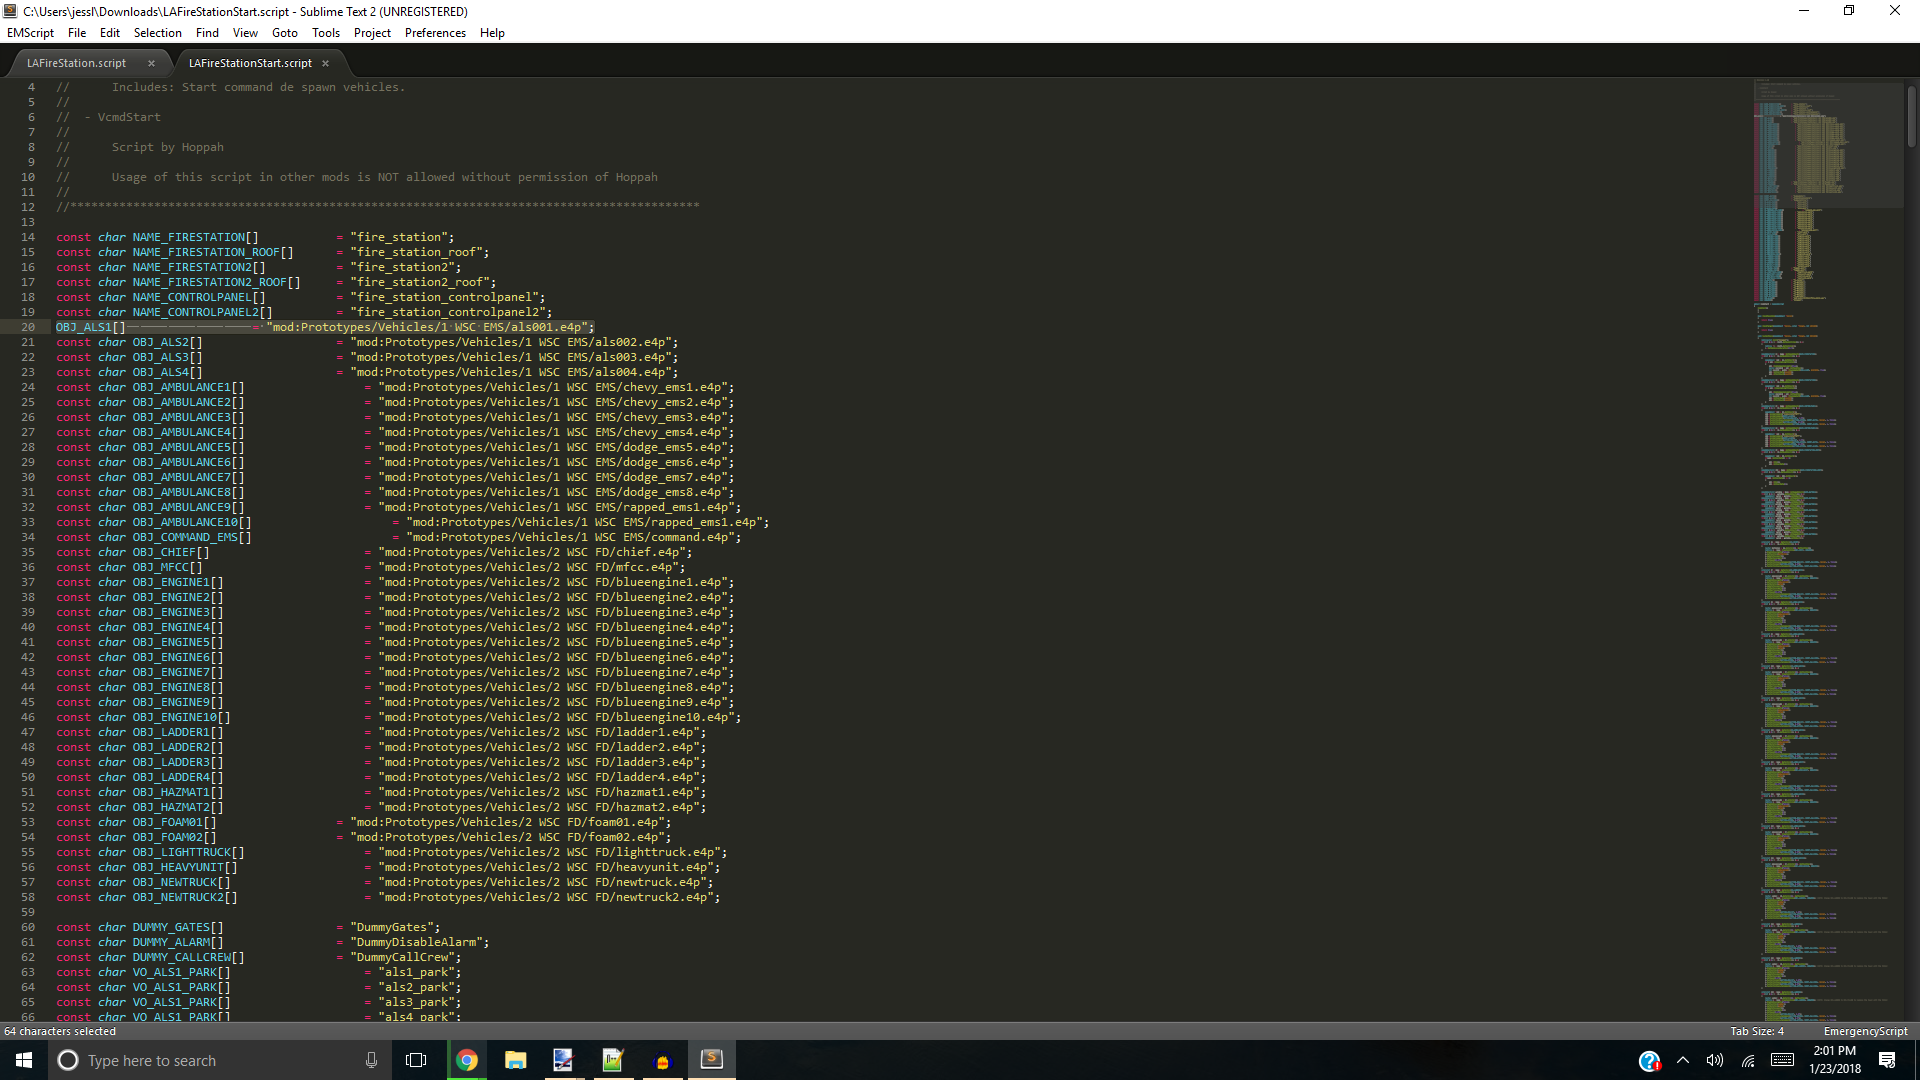Click the Sublime Text taskbar icon
1920x1080 pixels.
711,1060
